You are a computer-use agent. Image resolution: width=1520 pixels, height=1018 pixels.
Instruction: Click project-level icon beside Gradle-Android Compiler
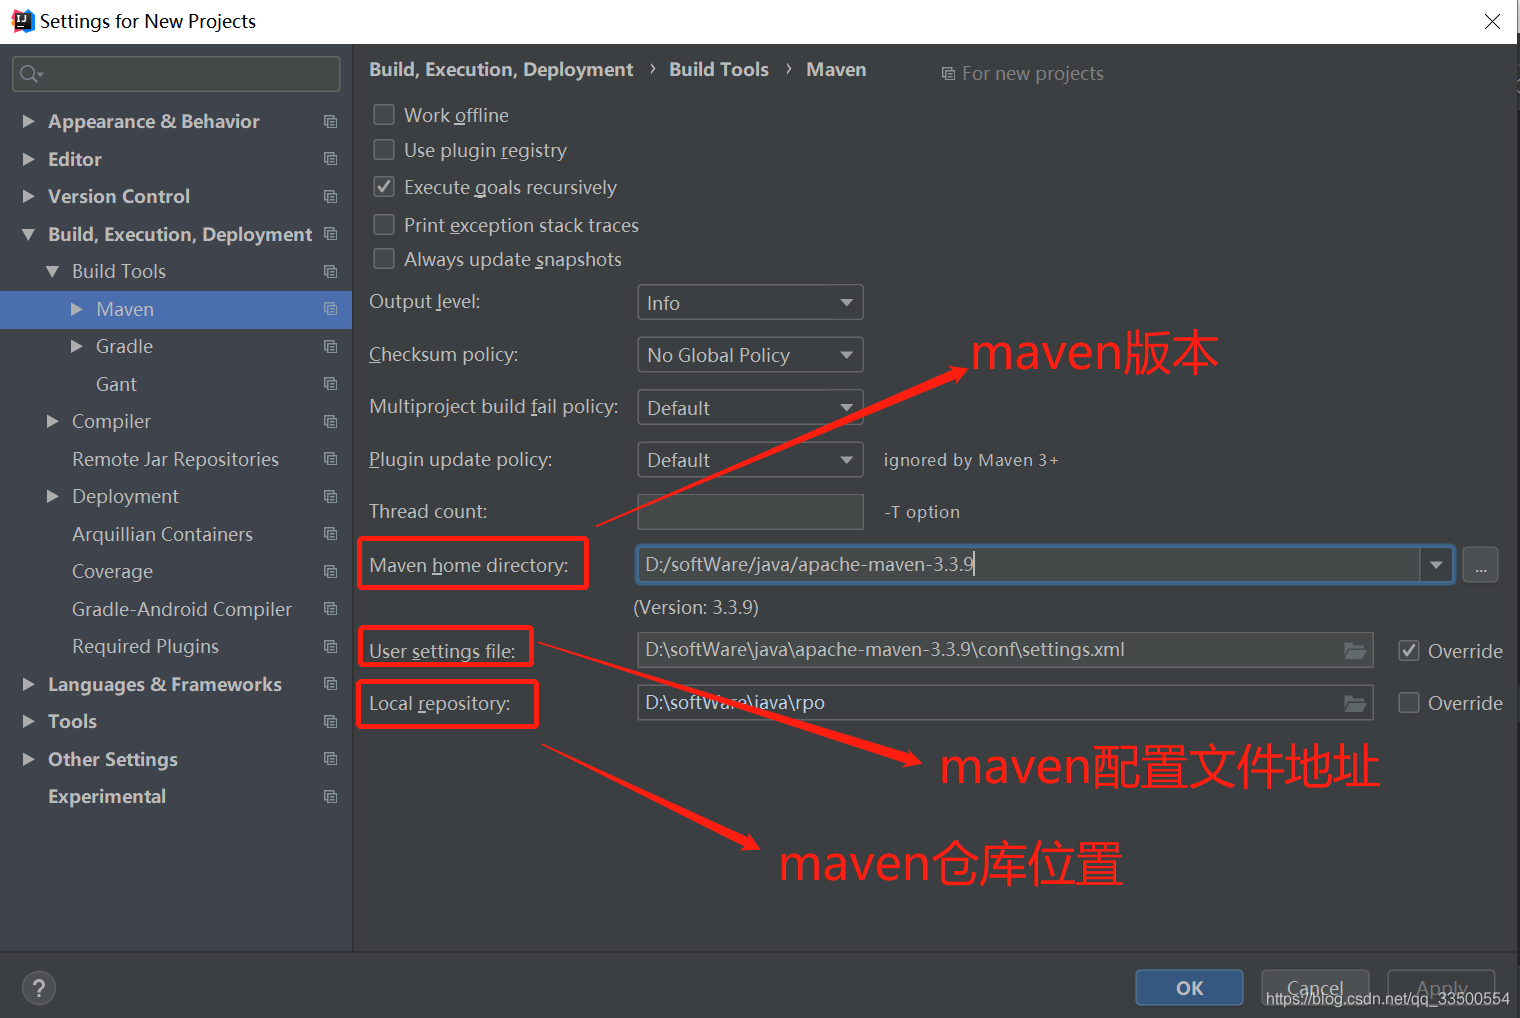pos(330,609)
